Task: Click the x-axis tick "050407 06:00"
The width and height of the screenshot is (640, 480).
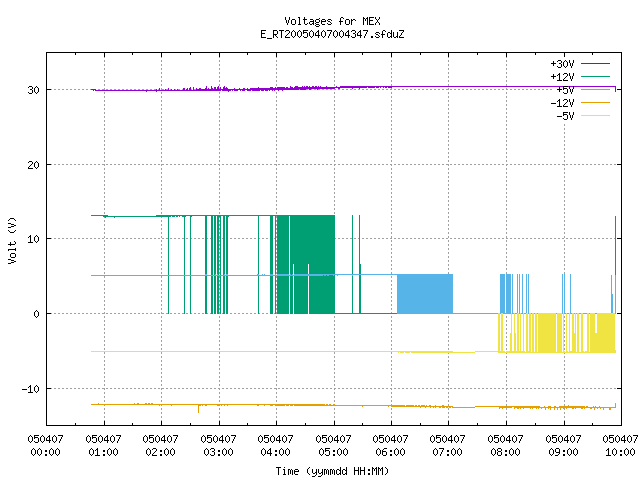Action: click(391, 446)
